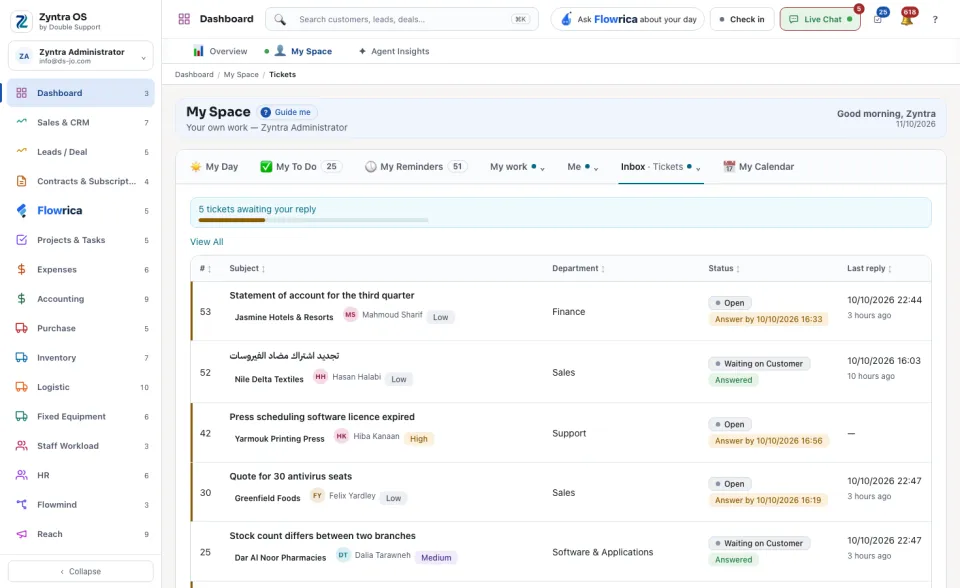960x588 pixels.
Task: Open Expenses in the sidebar
Action: 81,270
